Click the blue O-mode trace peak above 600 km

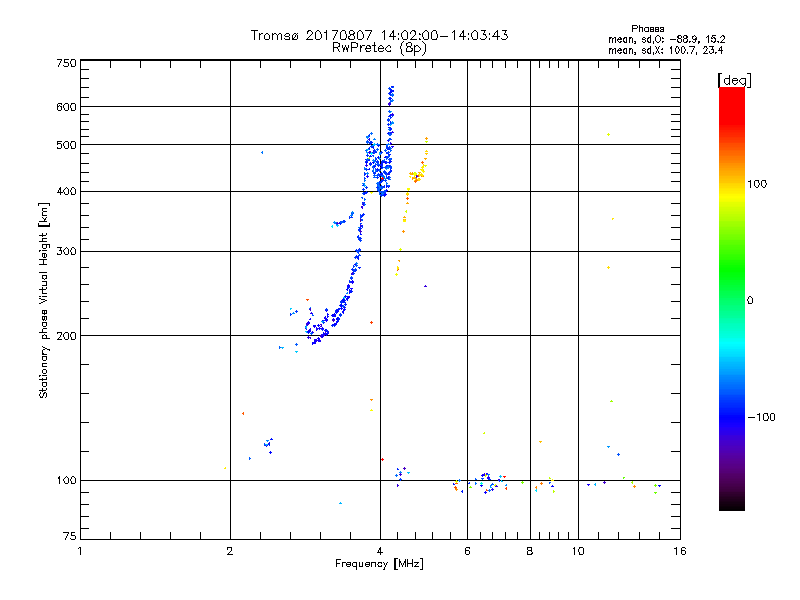(x=391, y=94)
